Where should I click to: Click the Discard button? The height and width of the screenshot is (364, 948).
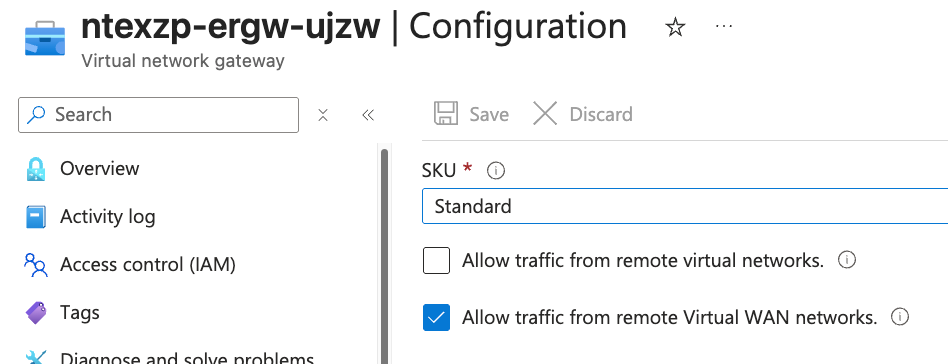583,114
